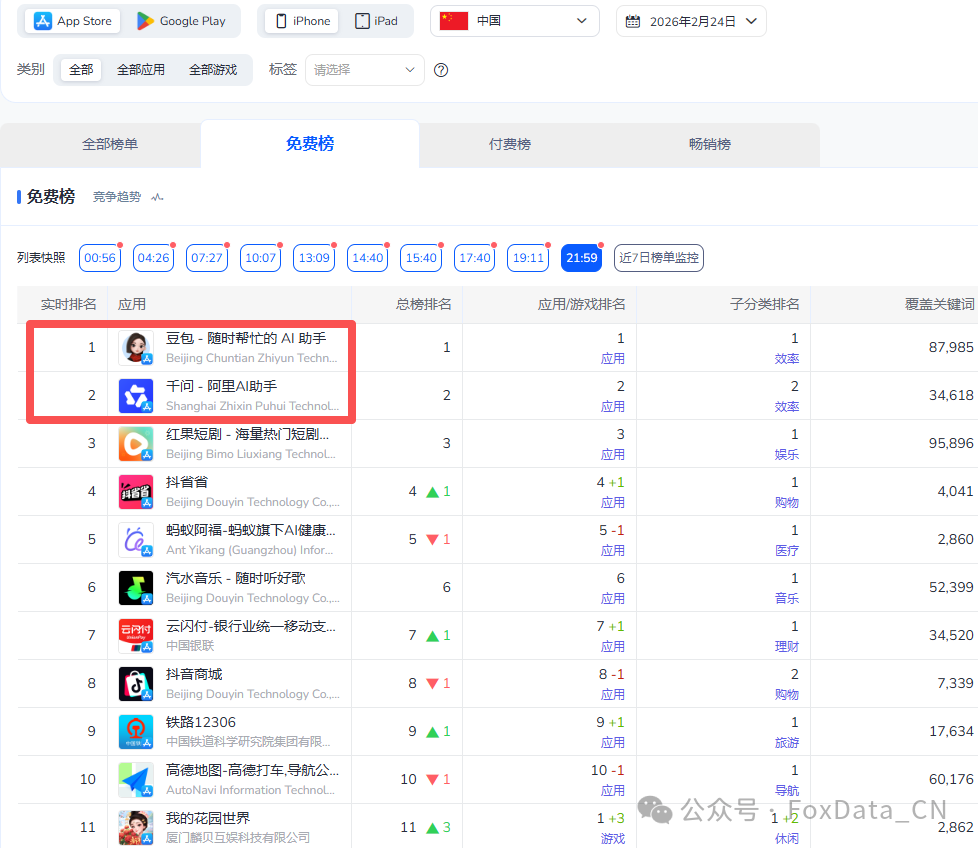
Task: Click the 千问 app icon
Action: (136, 395)
